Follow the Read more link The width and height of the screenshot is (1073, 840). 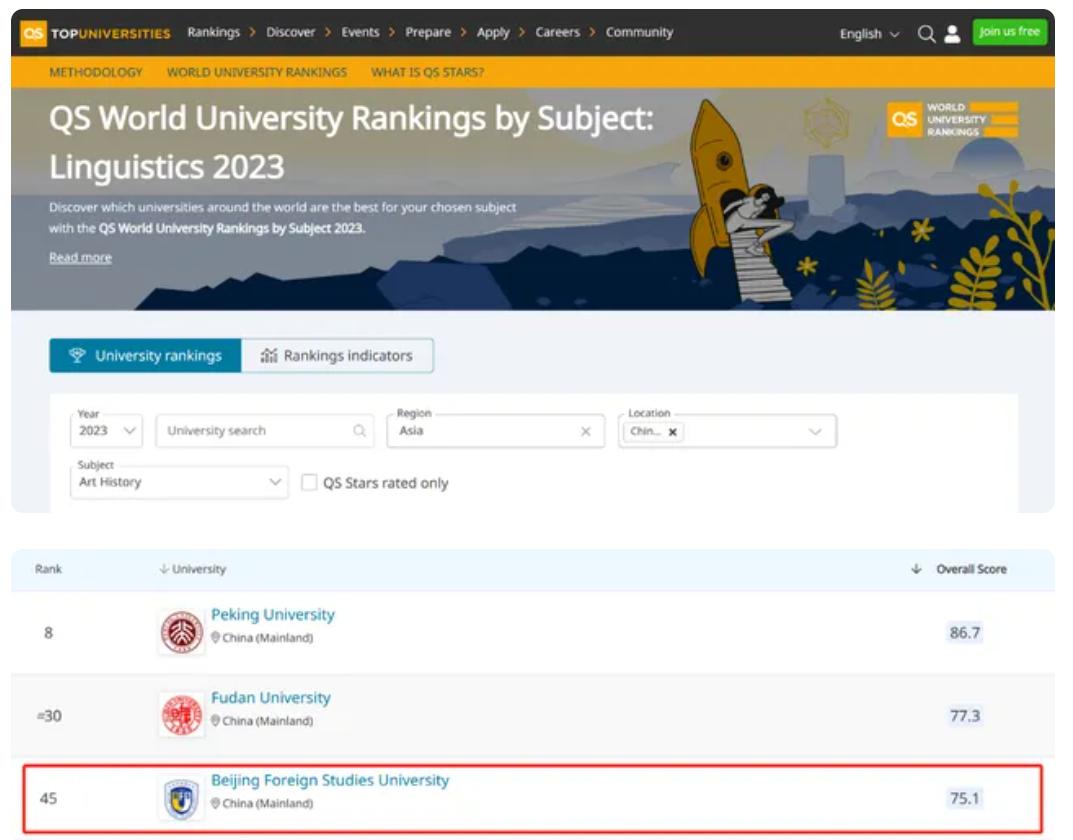80,258
